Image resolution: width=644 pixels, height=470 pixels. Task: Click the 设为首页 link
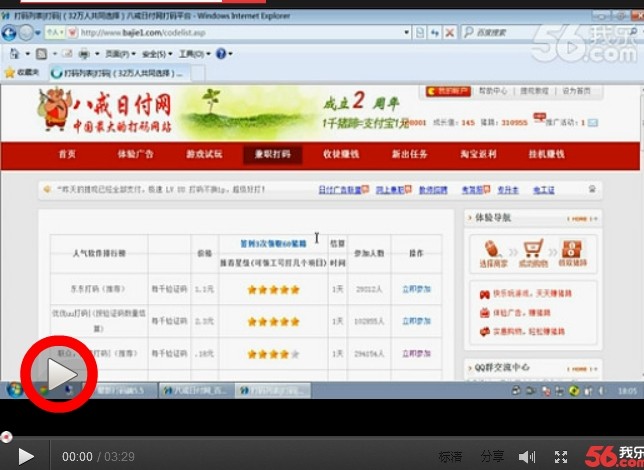(x=576, y=91)
